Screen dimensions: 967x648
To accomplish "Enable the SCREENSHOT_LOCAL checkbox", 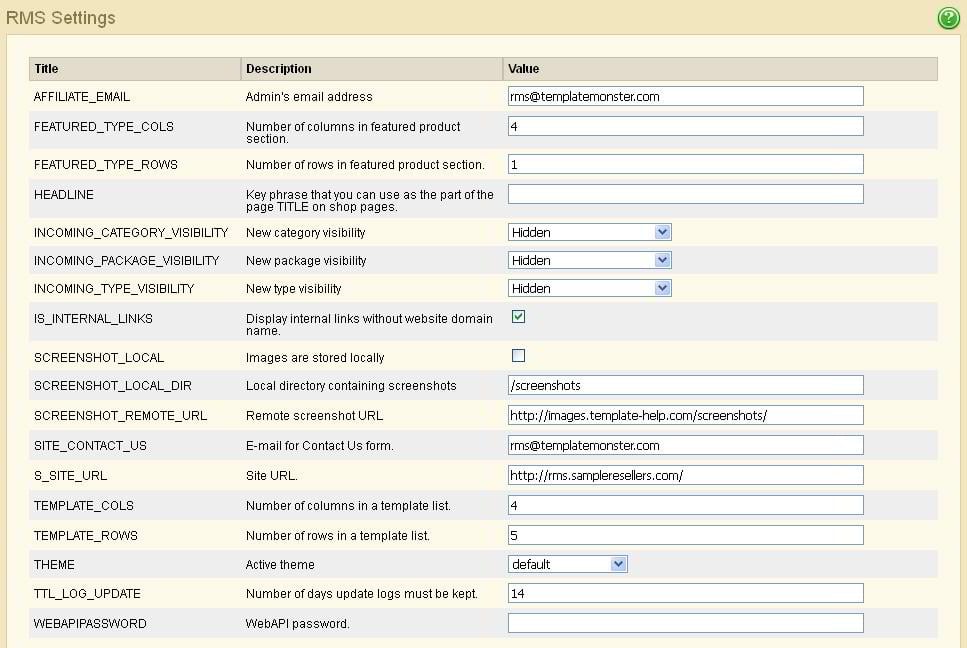I will click(x=518, y=356).
